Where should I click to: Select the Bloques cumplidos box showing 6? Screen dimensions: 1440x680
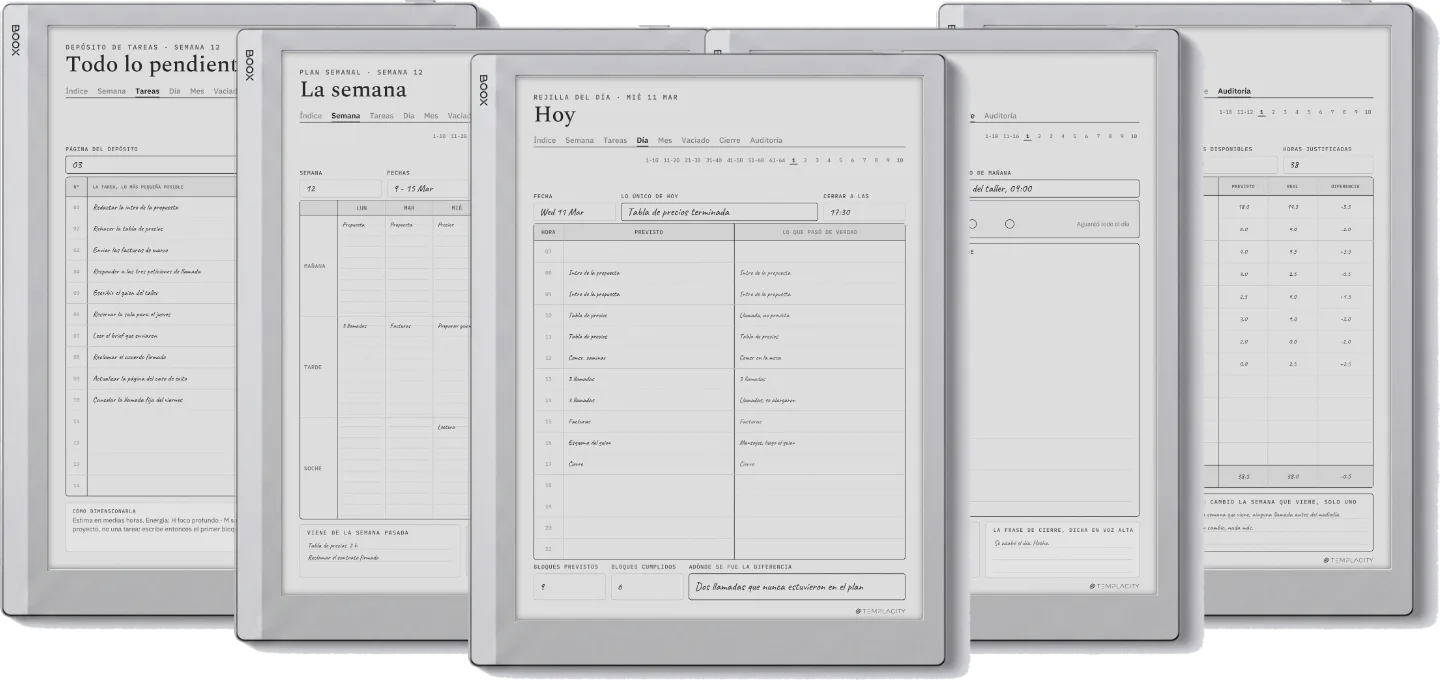point(646,586)
